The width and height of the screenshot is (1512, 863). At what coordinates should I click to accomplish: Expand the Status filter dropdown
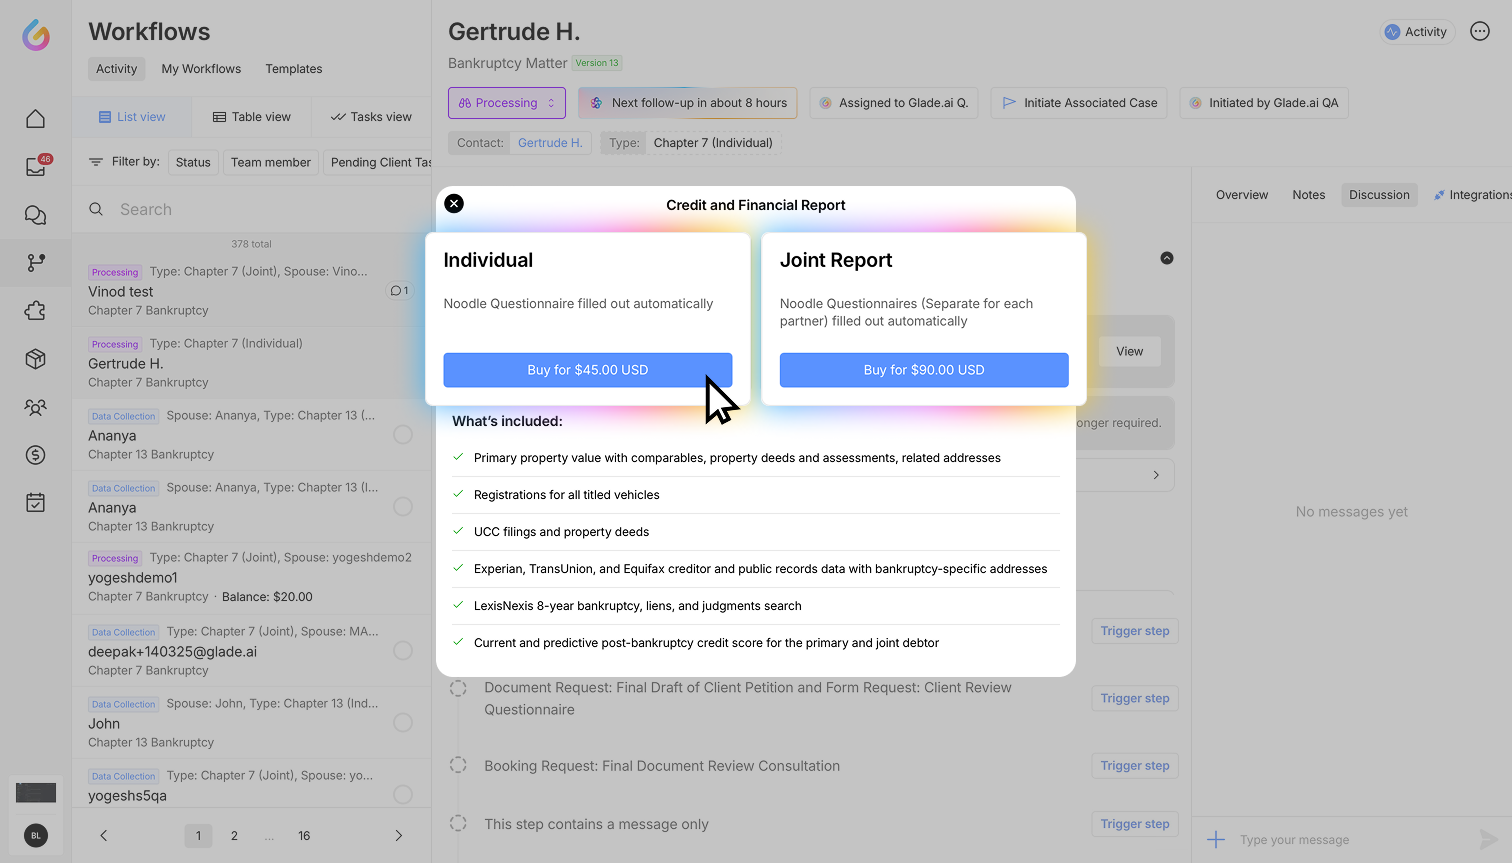tap(193, 162)
